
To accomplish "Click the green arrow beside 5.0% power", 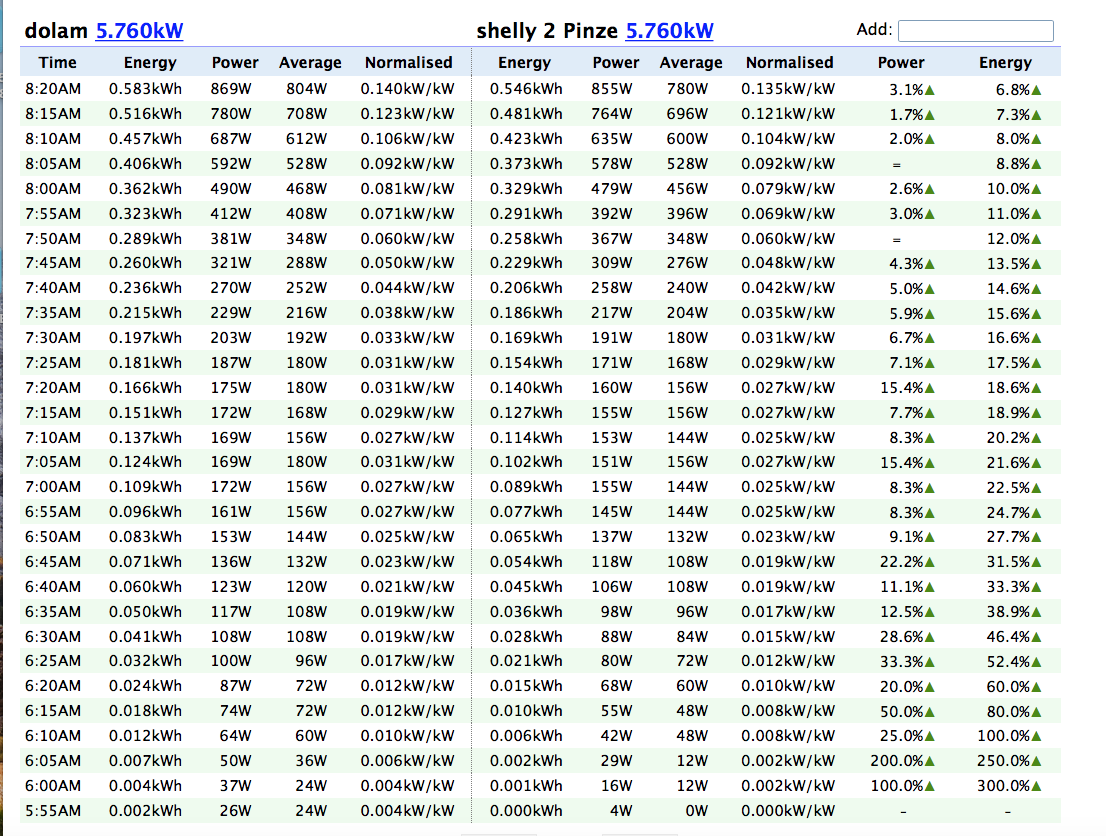I will point(930,289).
